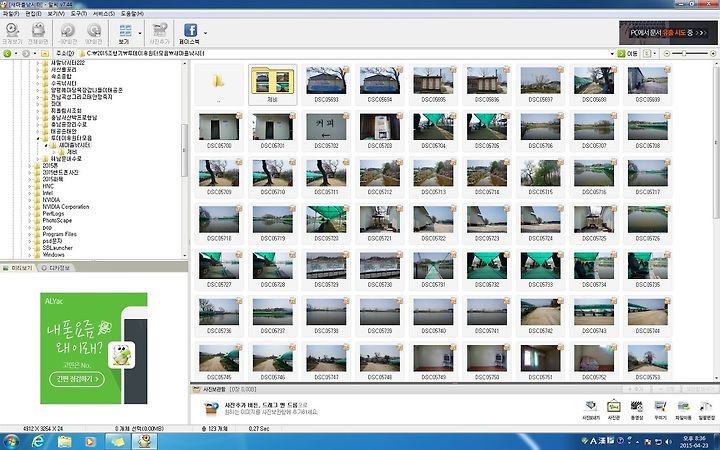The height and width of the screenshot is (450, 720).
Task: Click zoom-in plus icon of thumbnail slider
Action: 713,54
